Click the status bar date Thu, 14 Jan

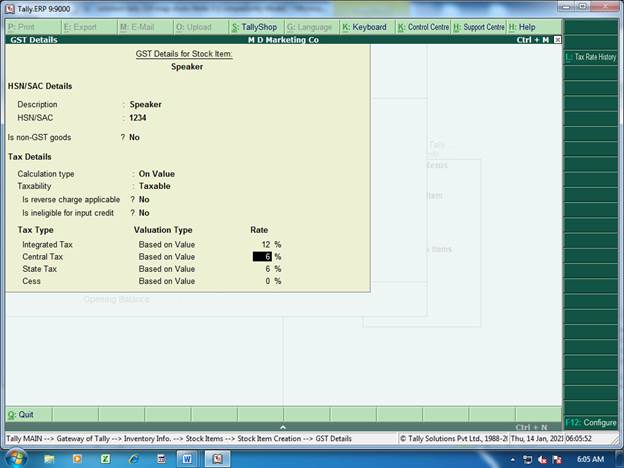pyautogui.click(x=536, y=439)
